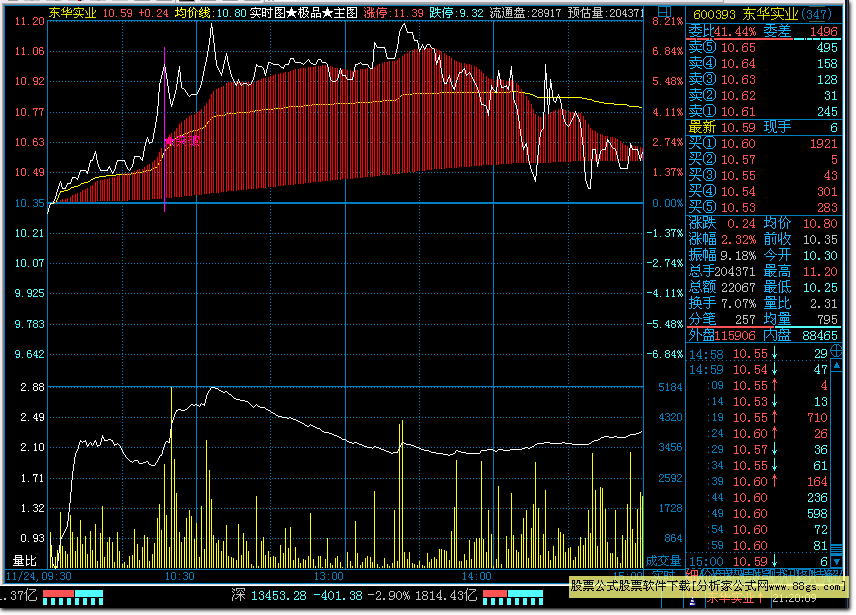
Task: Click the (347) count beside stock name
Action: 816,14
